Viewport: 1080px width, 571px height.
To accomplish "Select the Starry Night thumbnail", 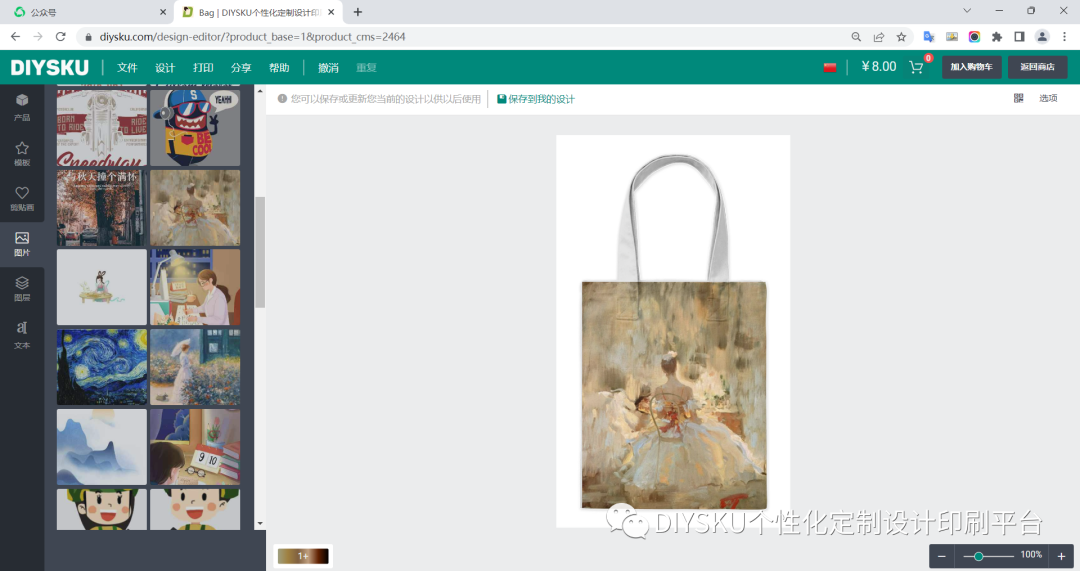I will [x=102, y=367].
